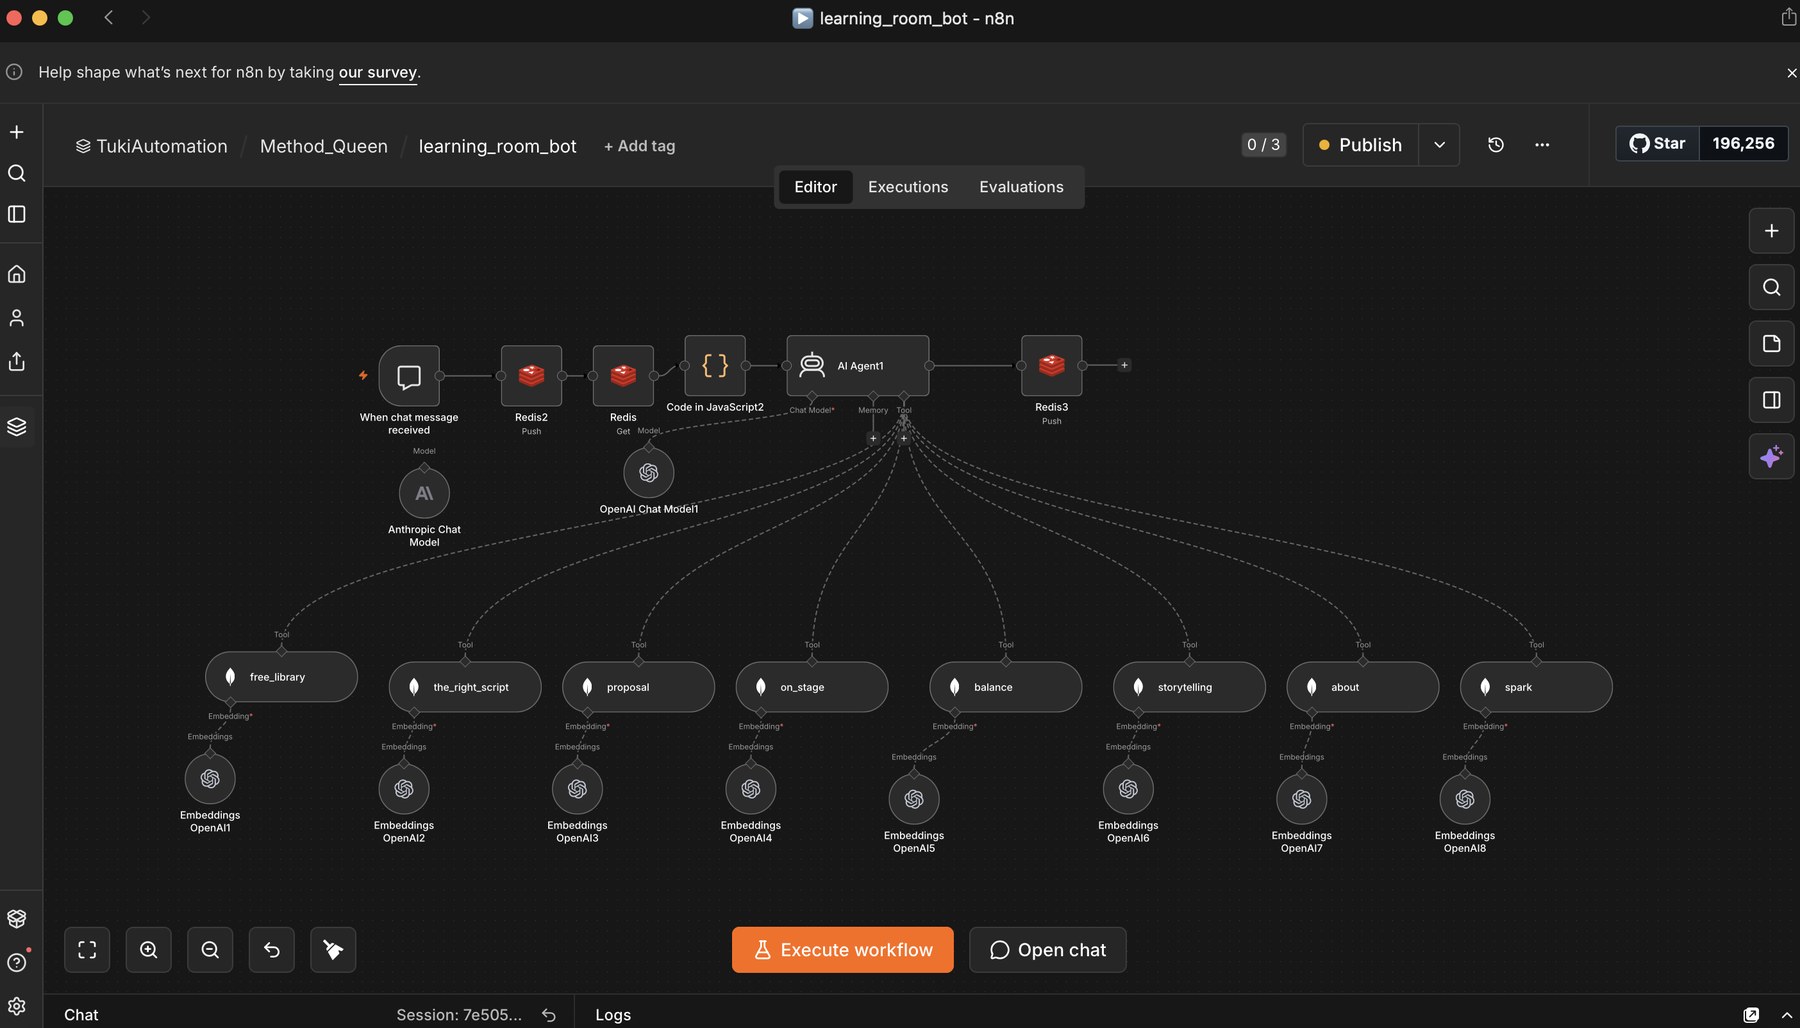The height and width of the screenshot is (1028, 1800).
Task: Click the Add tag field
Action: [x=640, y=146]
